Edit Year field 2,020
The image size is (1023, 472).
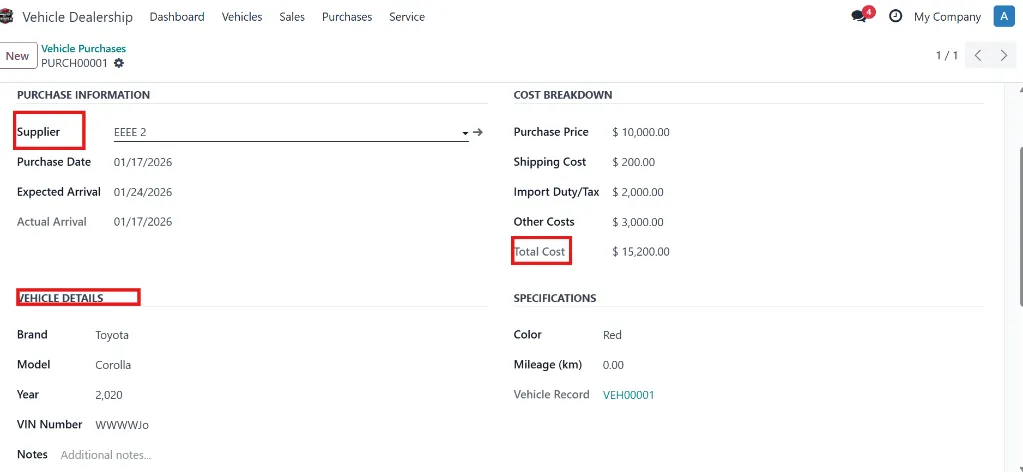(x=109, y=395)
